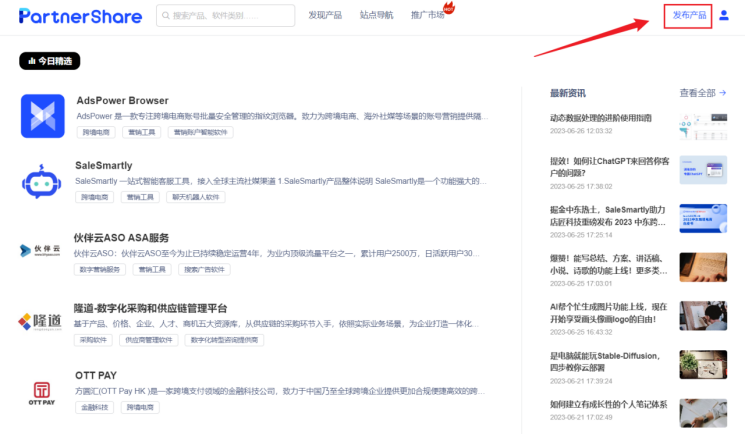The width and height of the screenshot is (745, 434).
Task: Click AdsPower's 跨境电商 tag
Action: point(96,132)
